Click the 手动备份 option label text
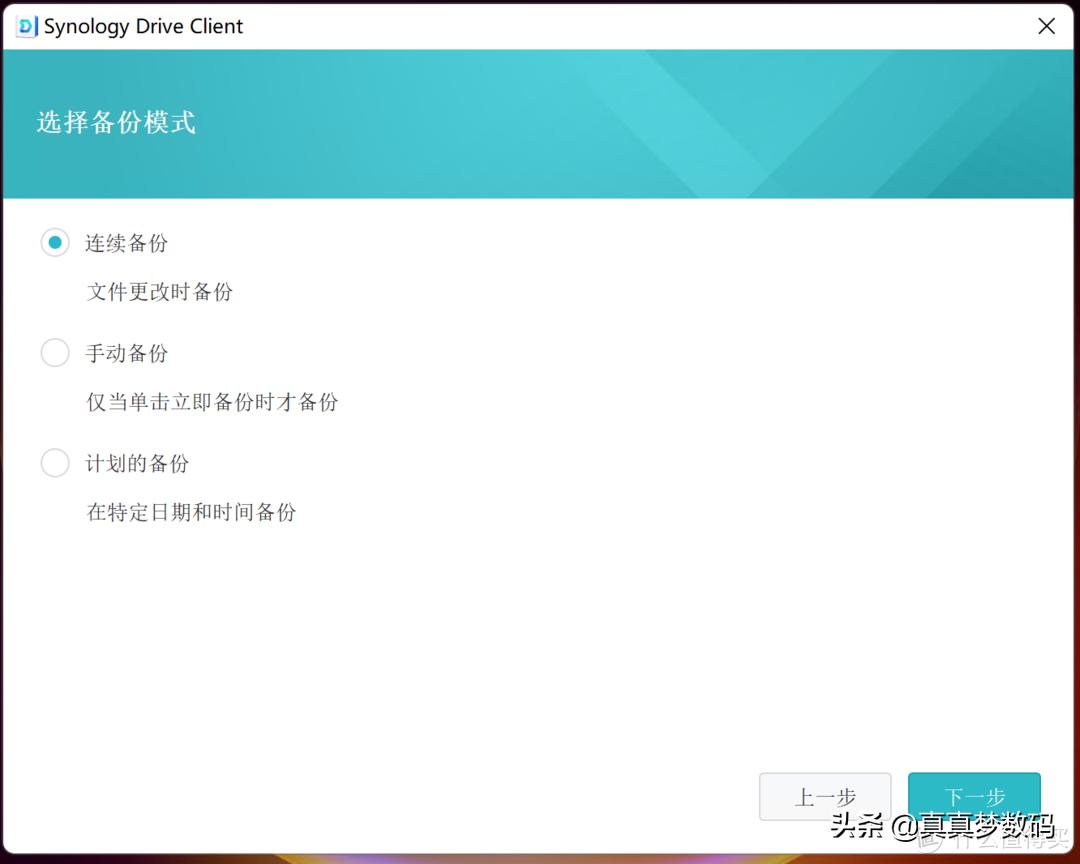 tap(126, 352)
